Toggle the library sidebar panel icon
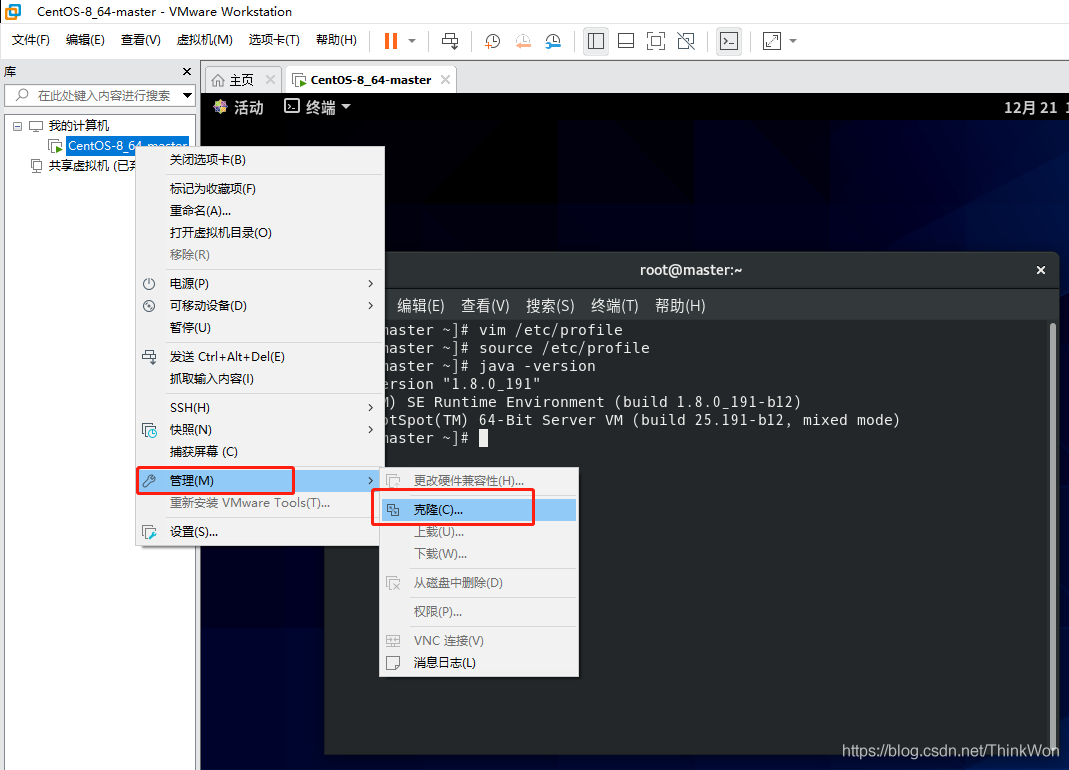 (x=596, y=41)
